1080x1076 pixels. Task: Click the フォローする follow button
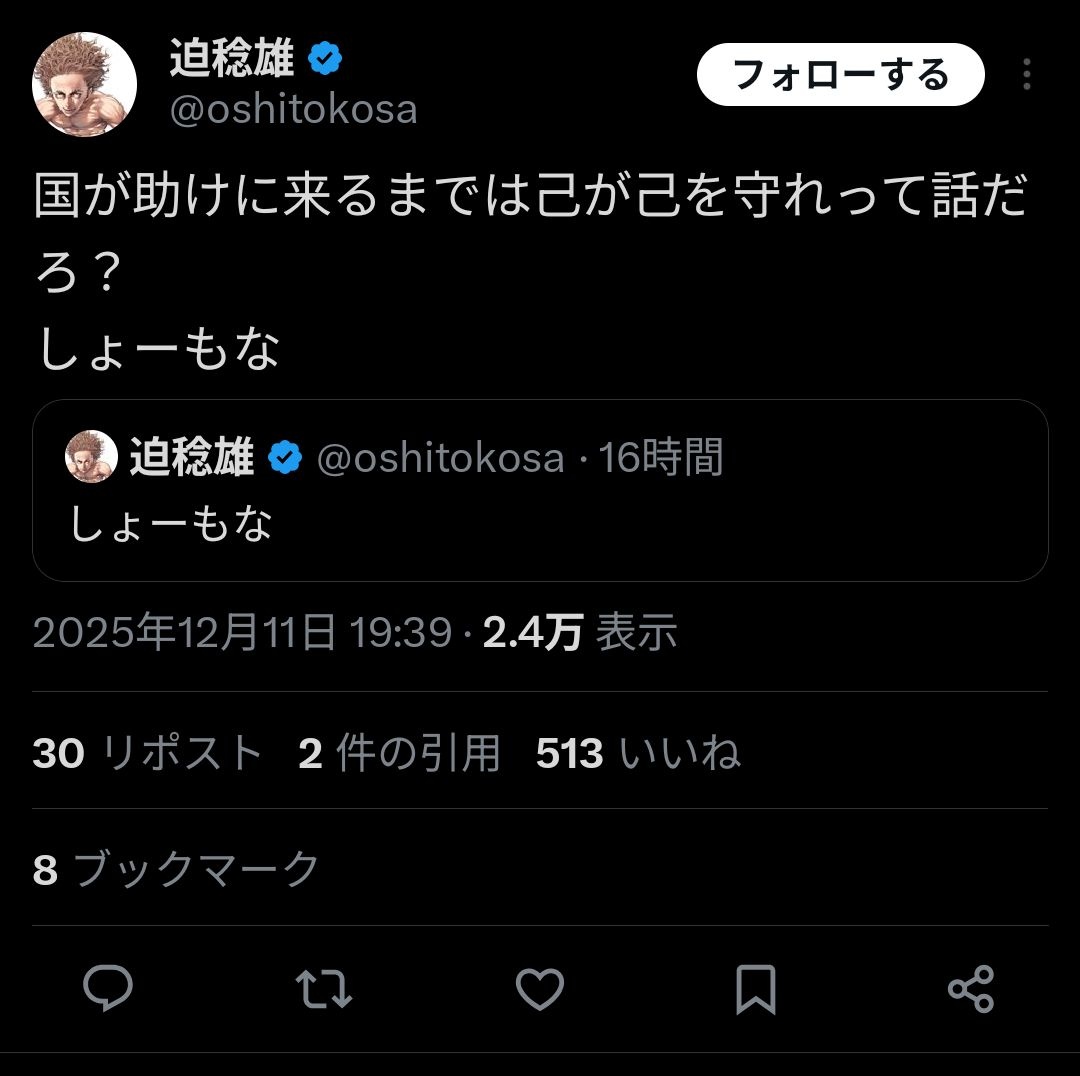840,75
